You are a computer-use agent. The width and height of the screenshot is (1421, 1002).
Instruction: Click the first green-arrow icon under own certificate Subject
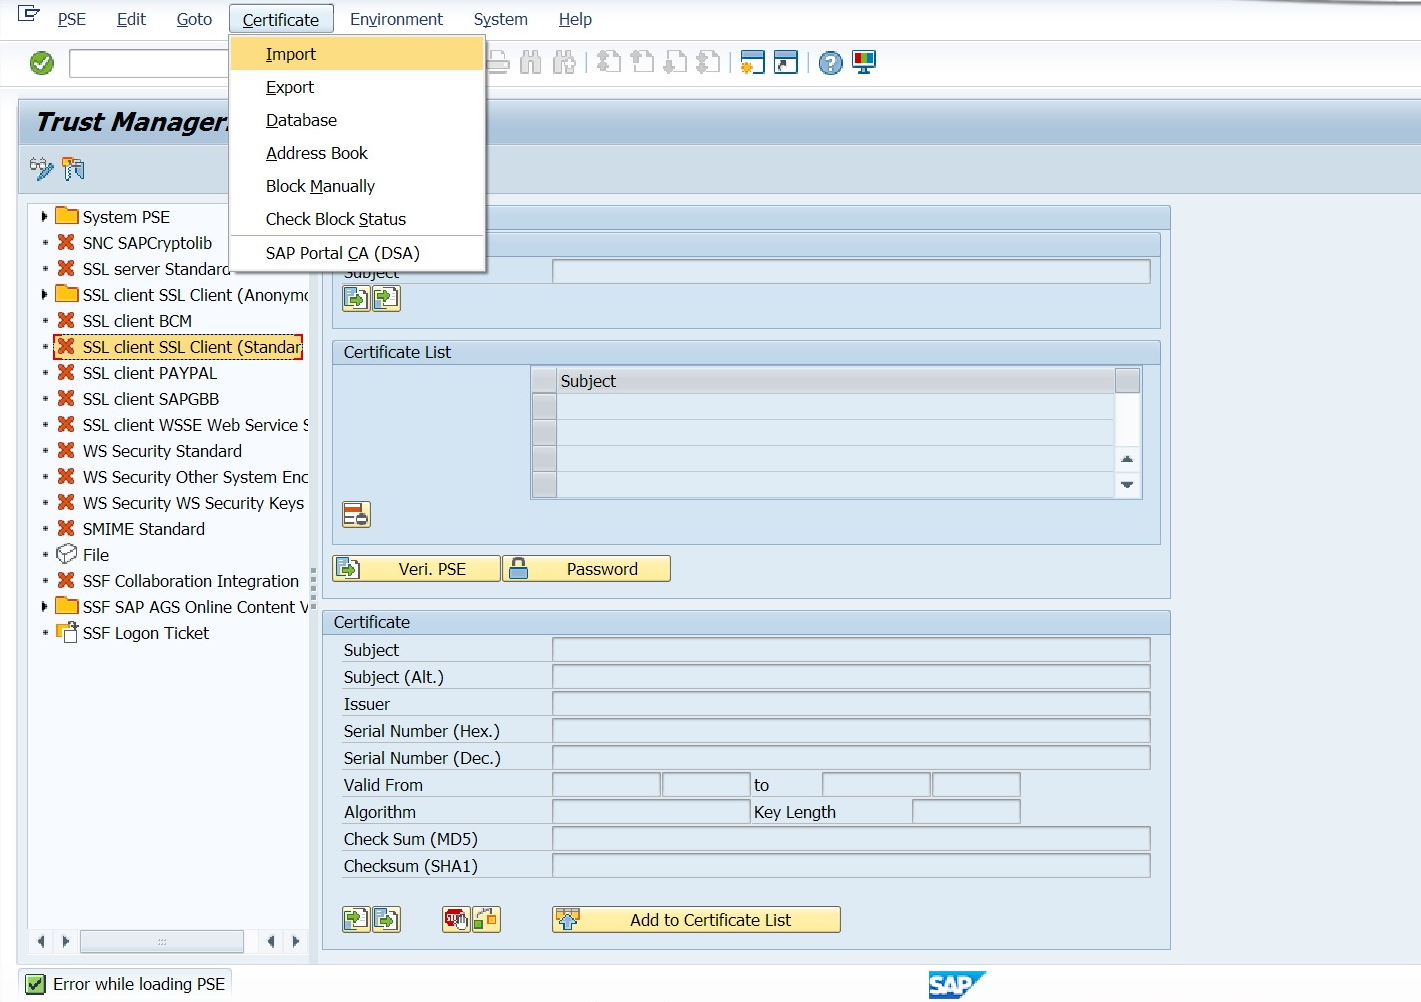356,298
